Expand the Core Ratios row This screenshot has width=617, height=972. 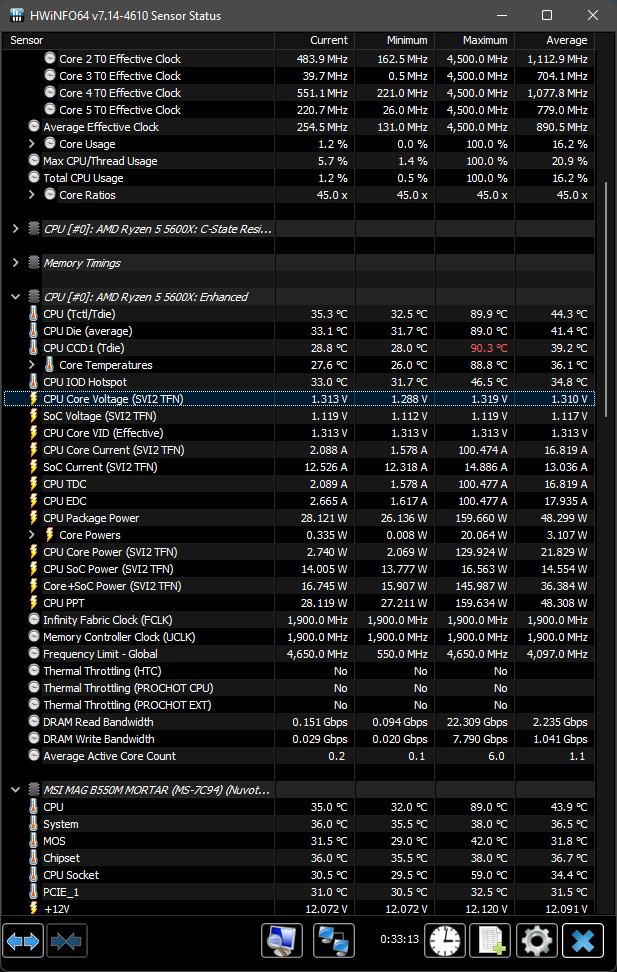tap(32, 195)
